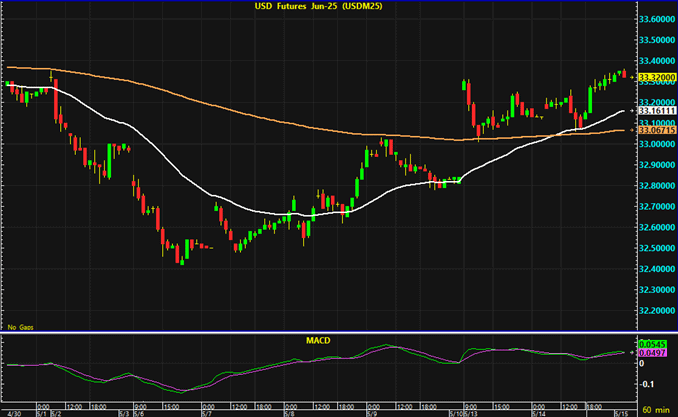Viewport: 678px width, 417px height.
Task: Click the tall red gap-up candle near 5/13
Action: point(467,92)
